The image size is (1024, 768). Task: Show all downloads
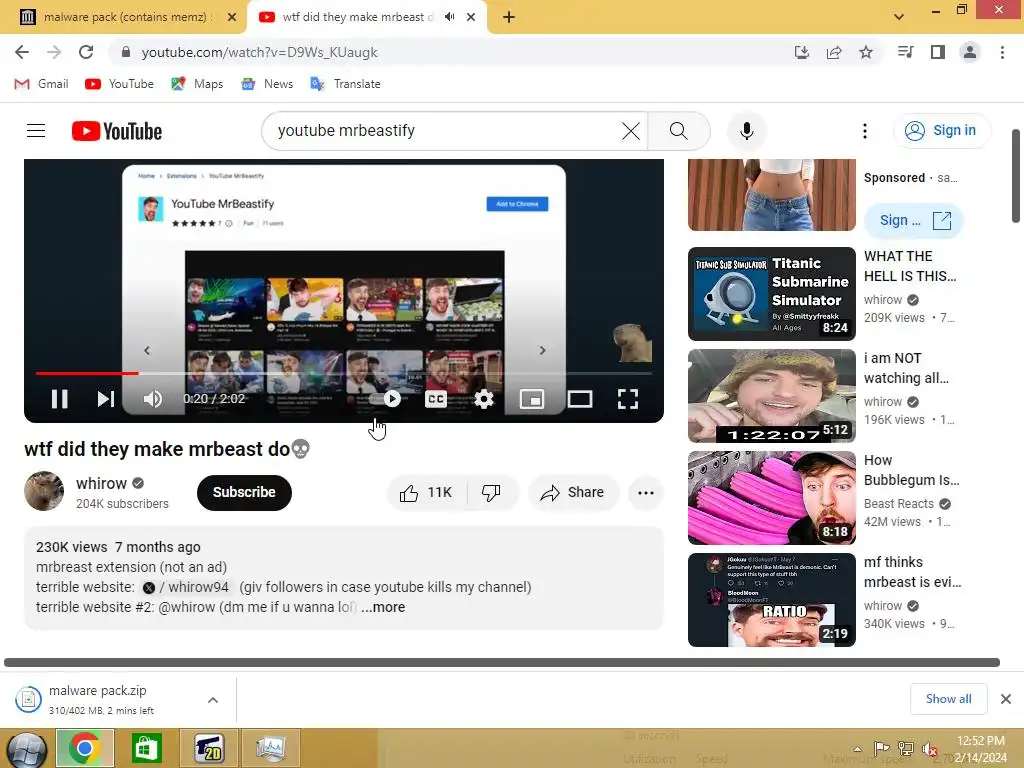[x=948, y=699]
